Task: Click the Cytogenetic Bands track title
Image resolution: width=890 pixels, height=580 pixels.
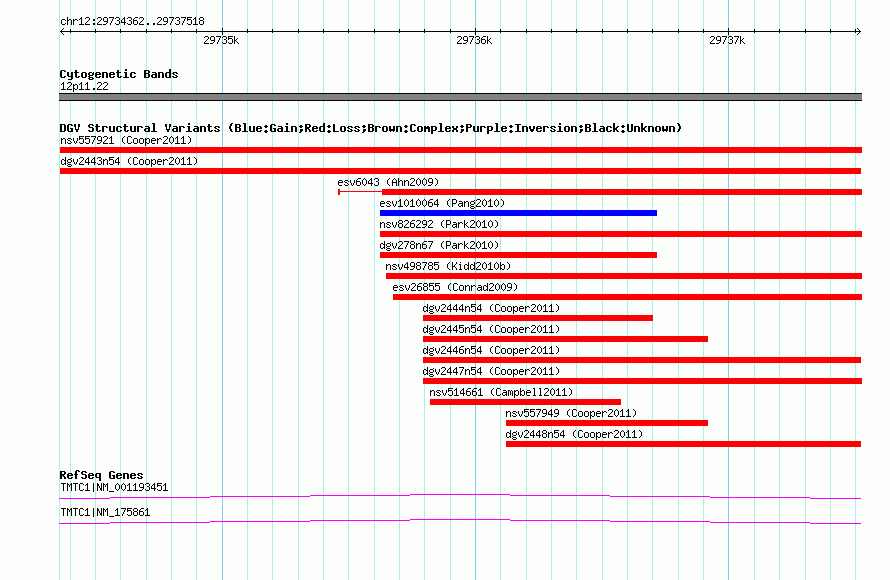Action: (119, 74)
